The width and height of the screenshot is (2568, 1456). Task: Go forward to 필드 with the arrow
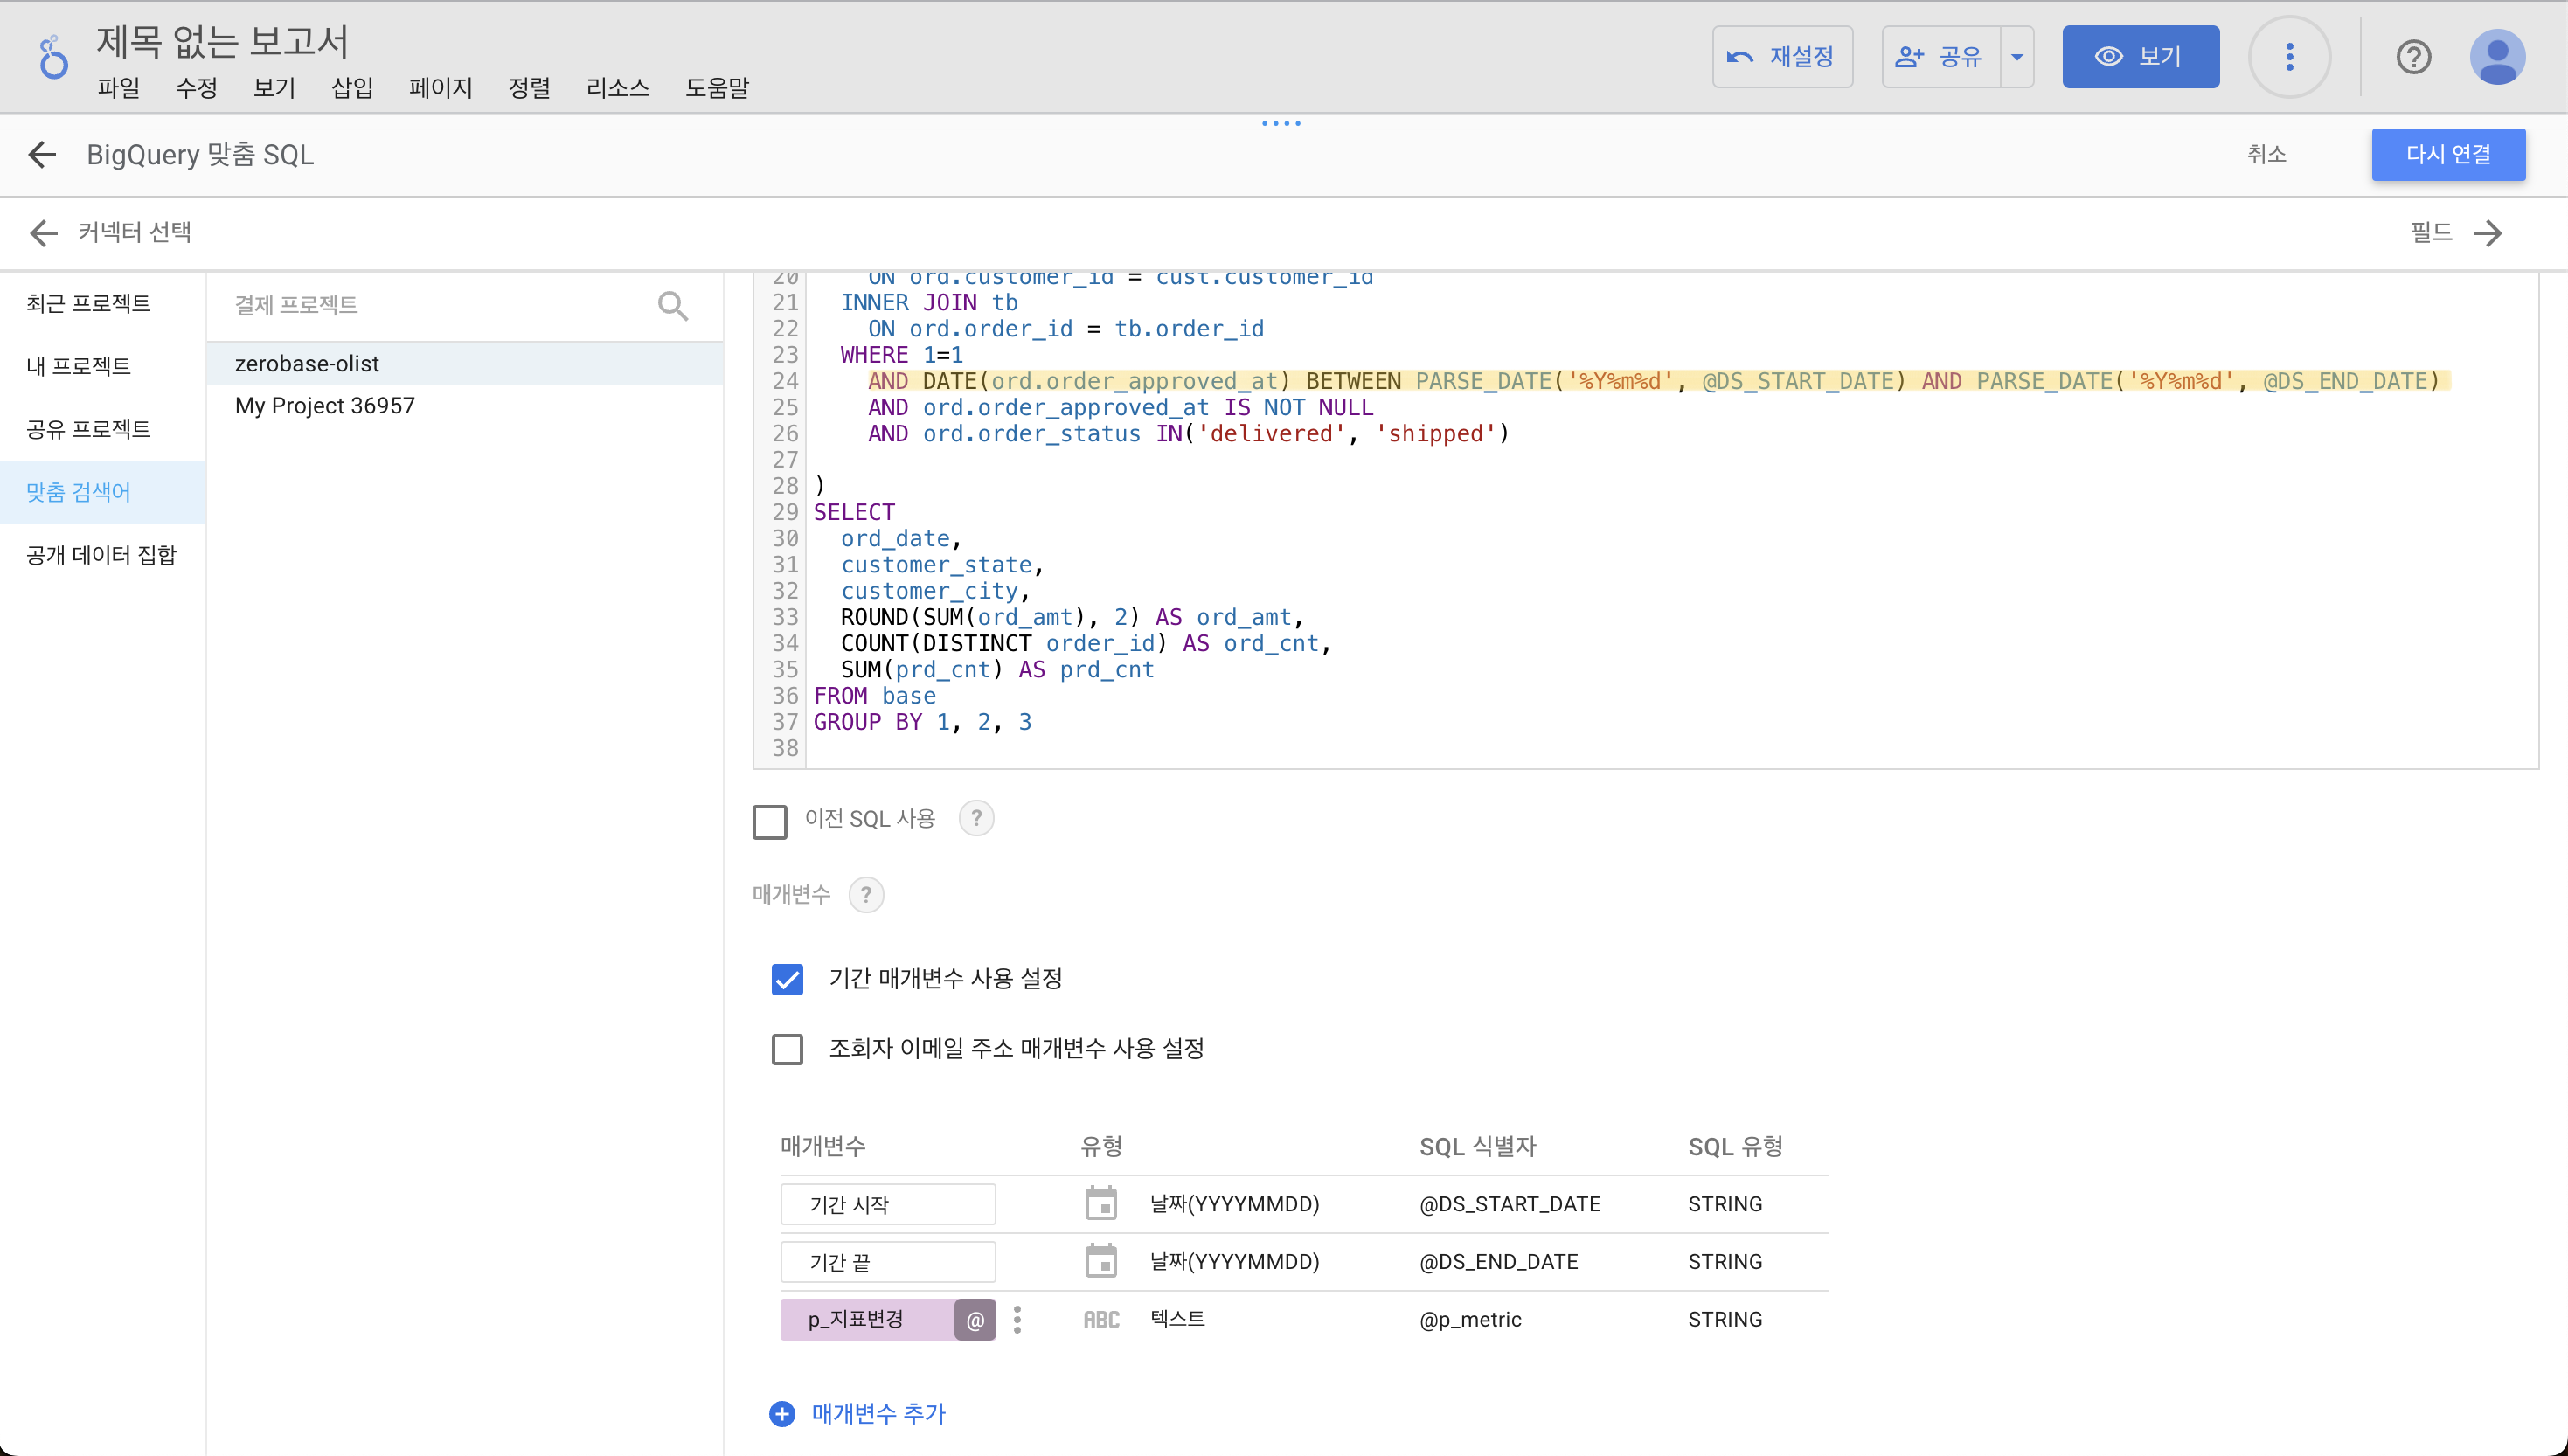[2487, 233]
